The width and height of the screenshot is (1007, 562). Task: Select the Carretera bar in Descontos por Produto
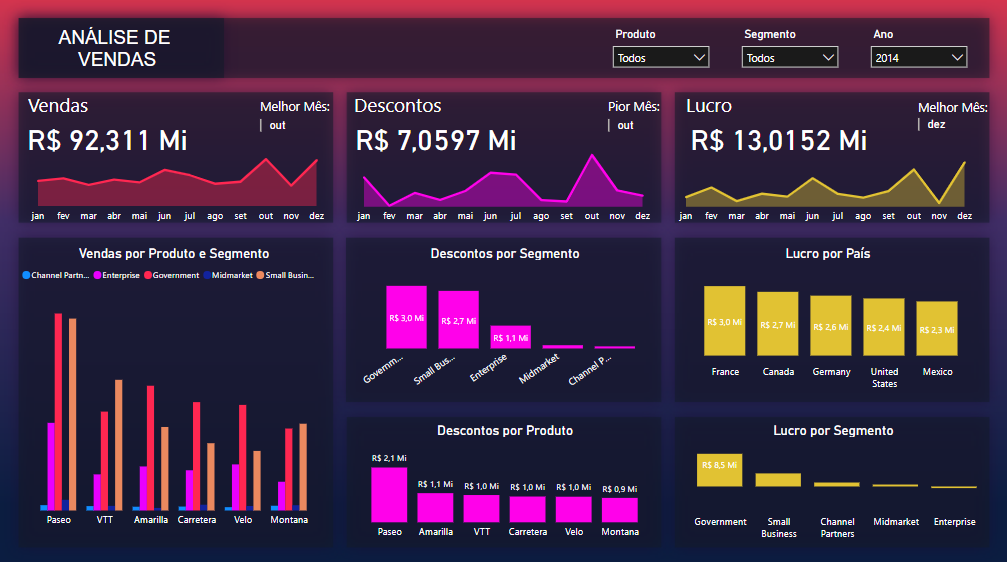pyautogui.click(x=527, y=509)
